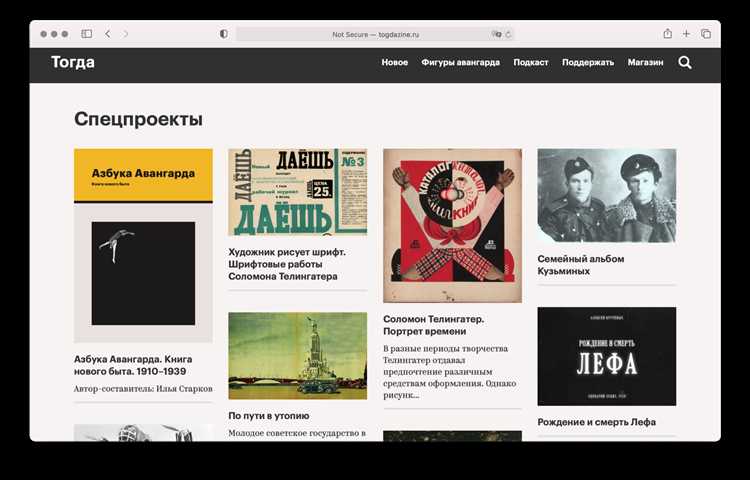Open the utopia tower painting thumbnail
The width and height of the screenshot is (750, 480).
298,356
